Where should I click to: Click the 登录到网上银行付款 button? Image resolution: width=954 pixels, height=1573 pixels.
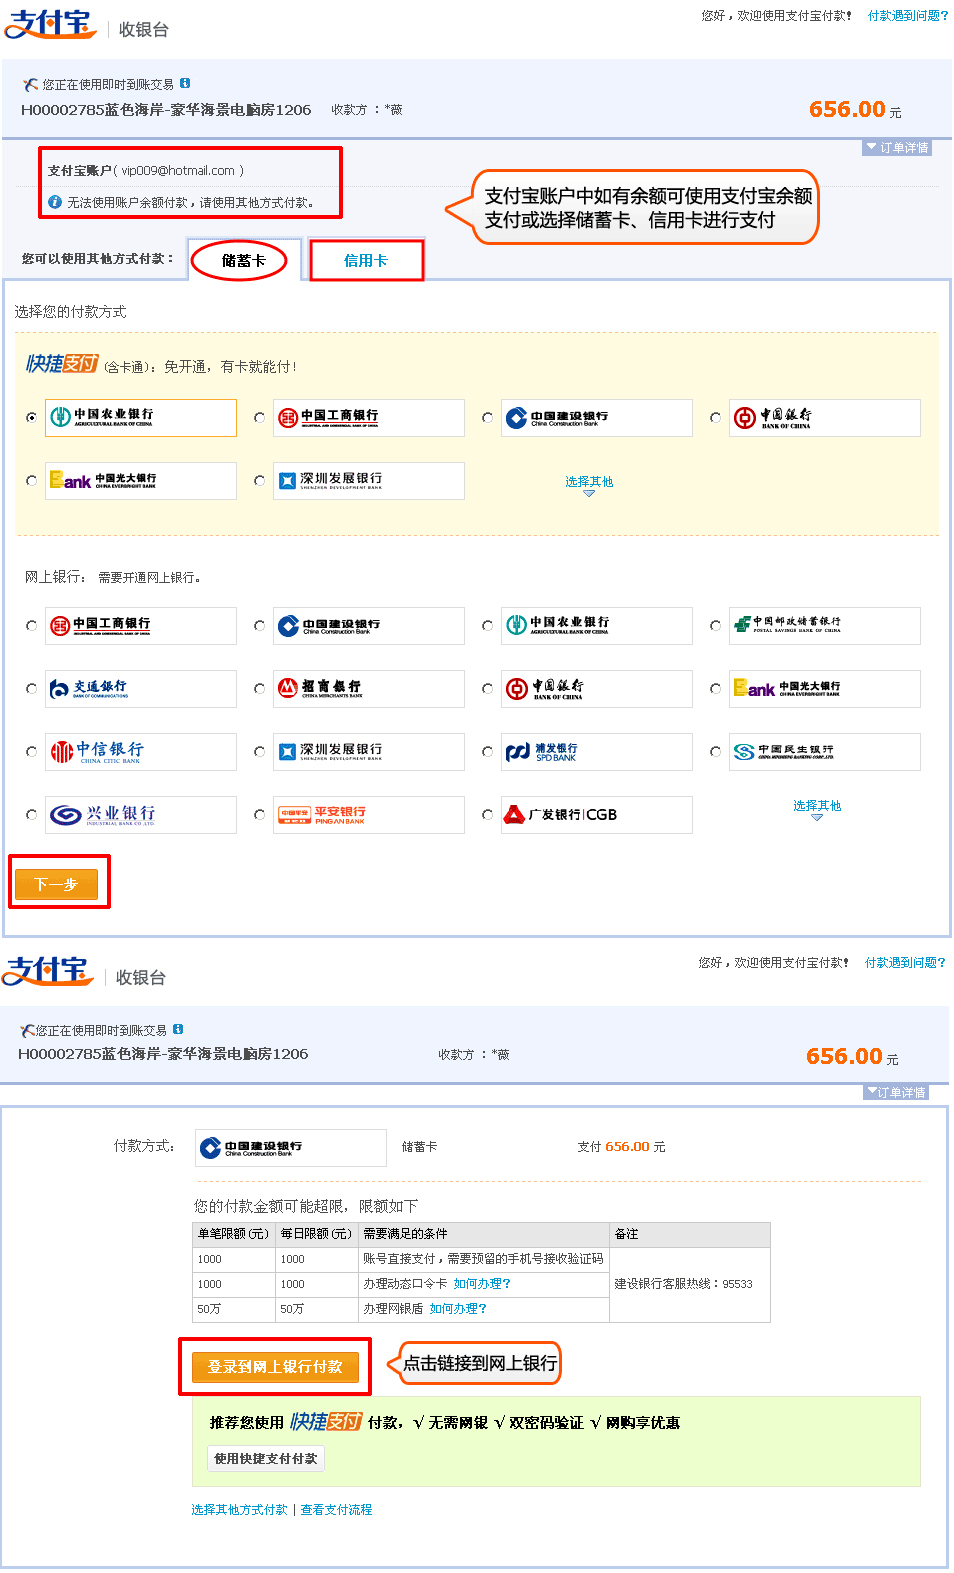coord(275,1366)
